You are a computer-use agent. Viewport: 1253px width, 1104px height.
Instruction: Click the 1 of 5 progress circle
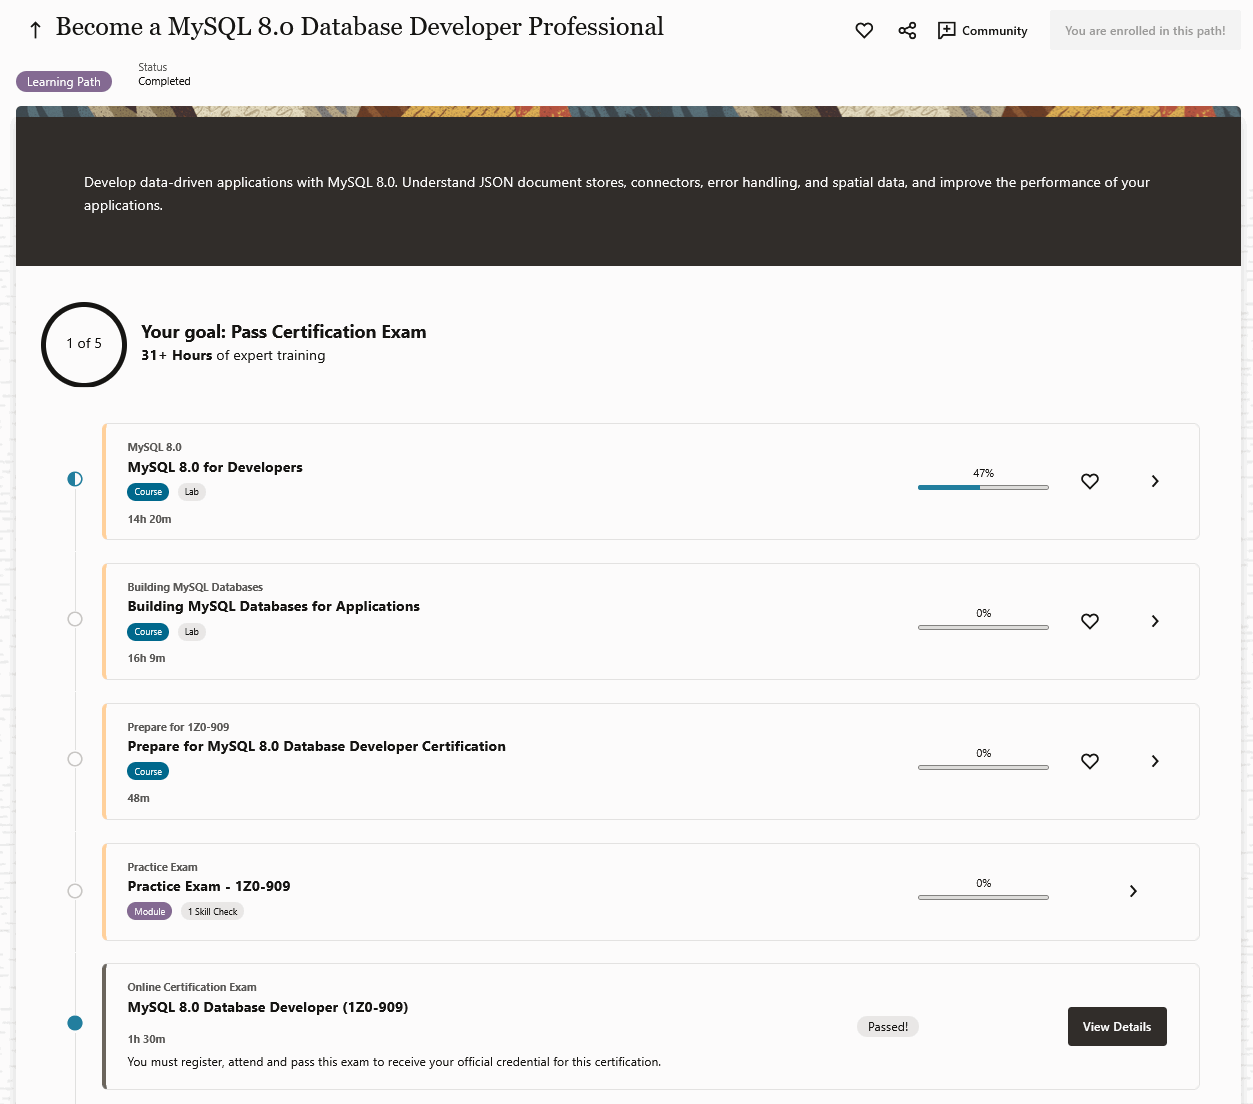(x=84, y=344)
